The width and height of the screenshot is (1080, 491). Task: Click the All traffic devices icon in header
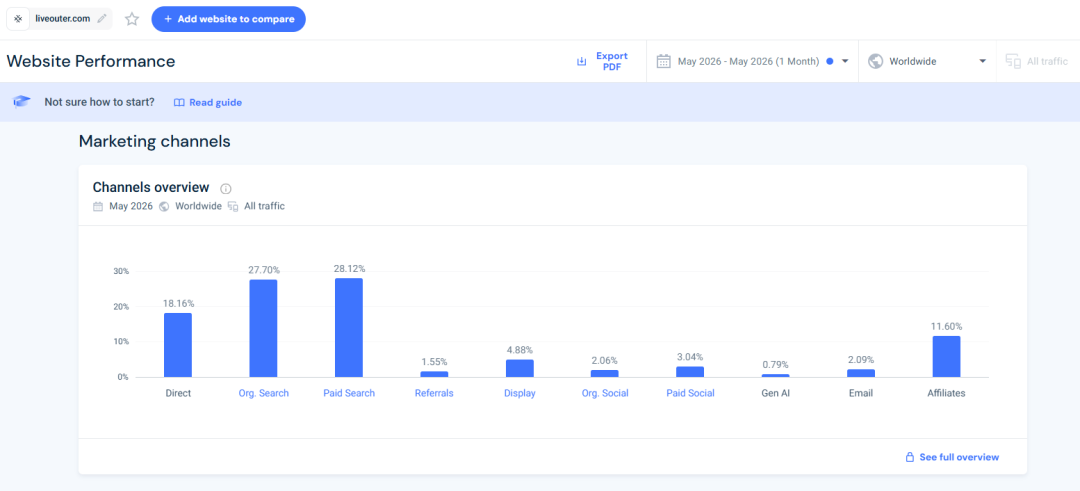(x=1012, y=61)
